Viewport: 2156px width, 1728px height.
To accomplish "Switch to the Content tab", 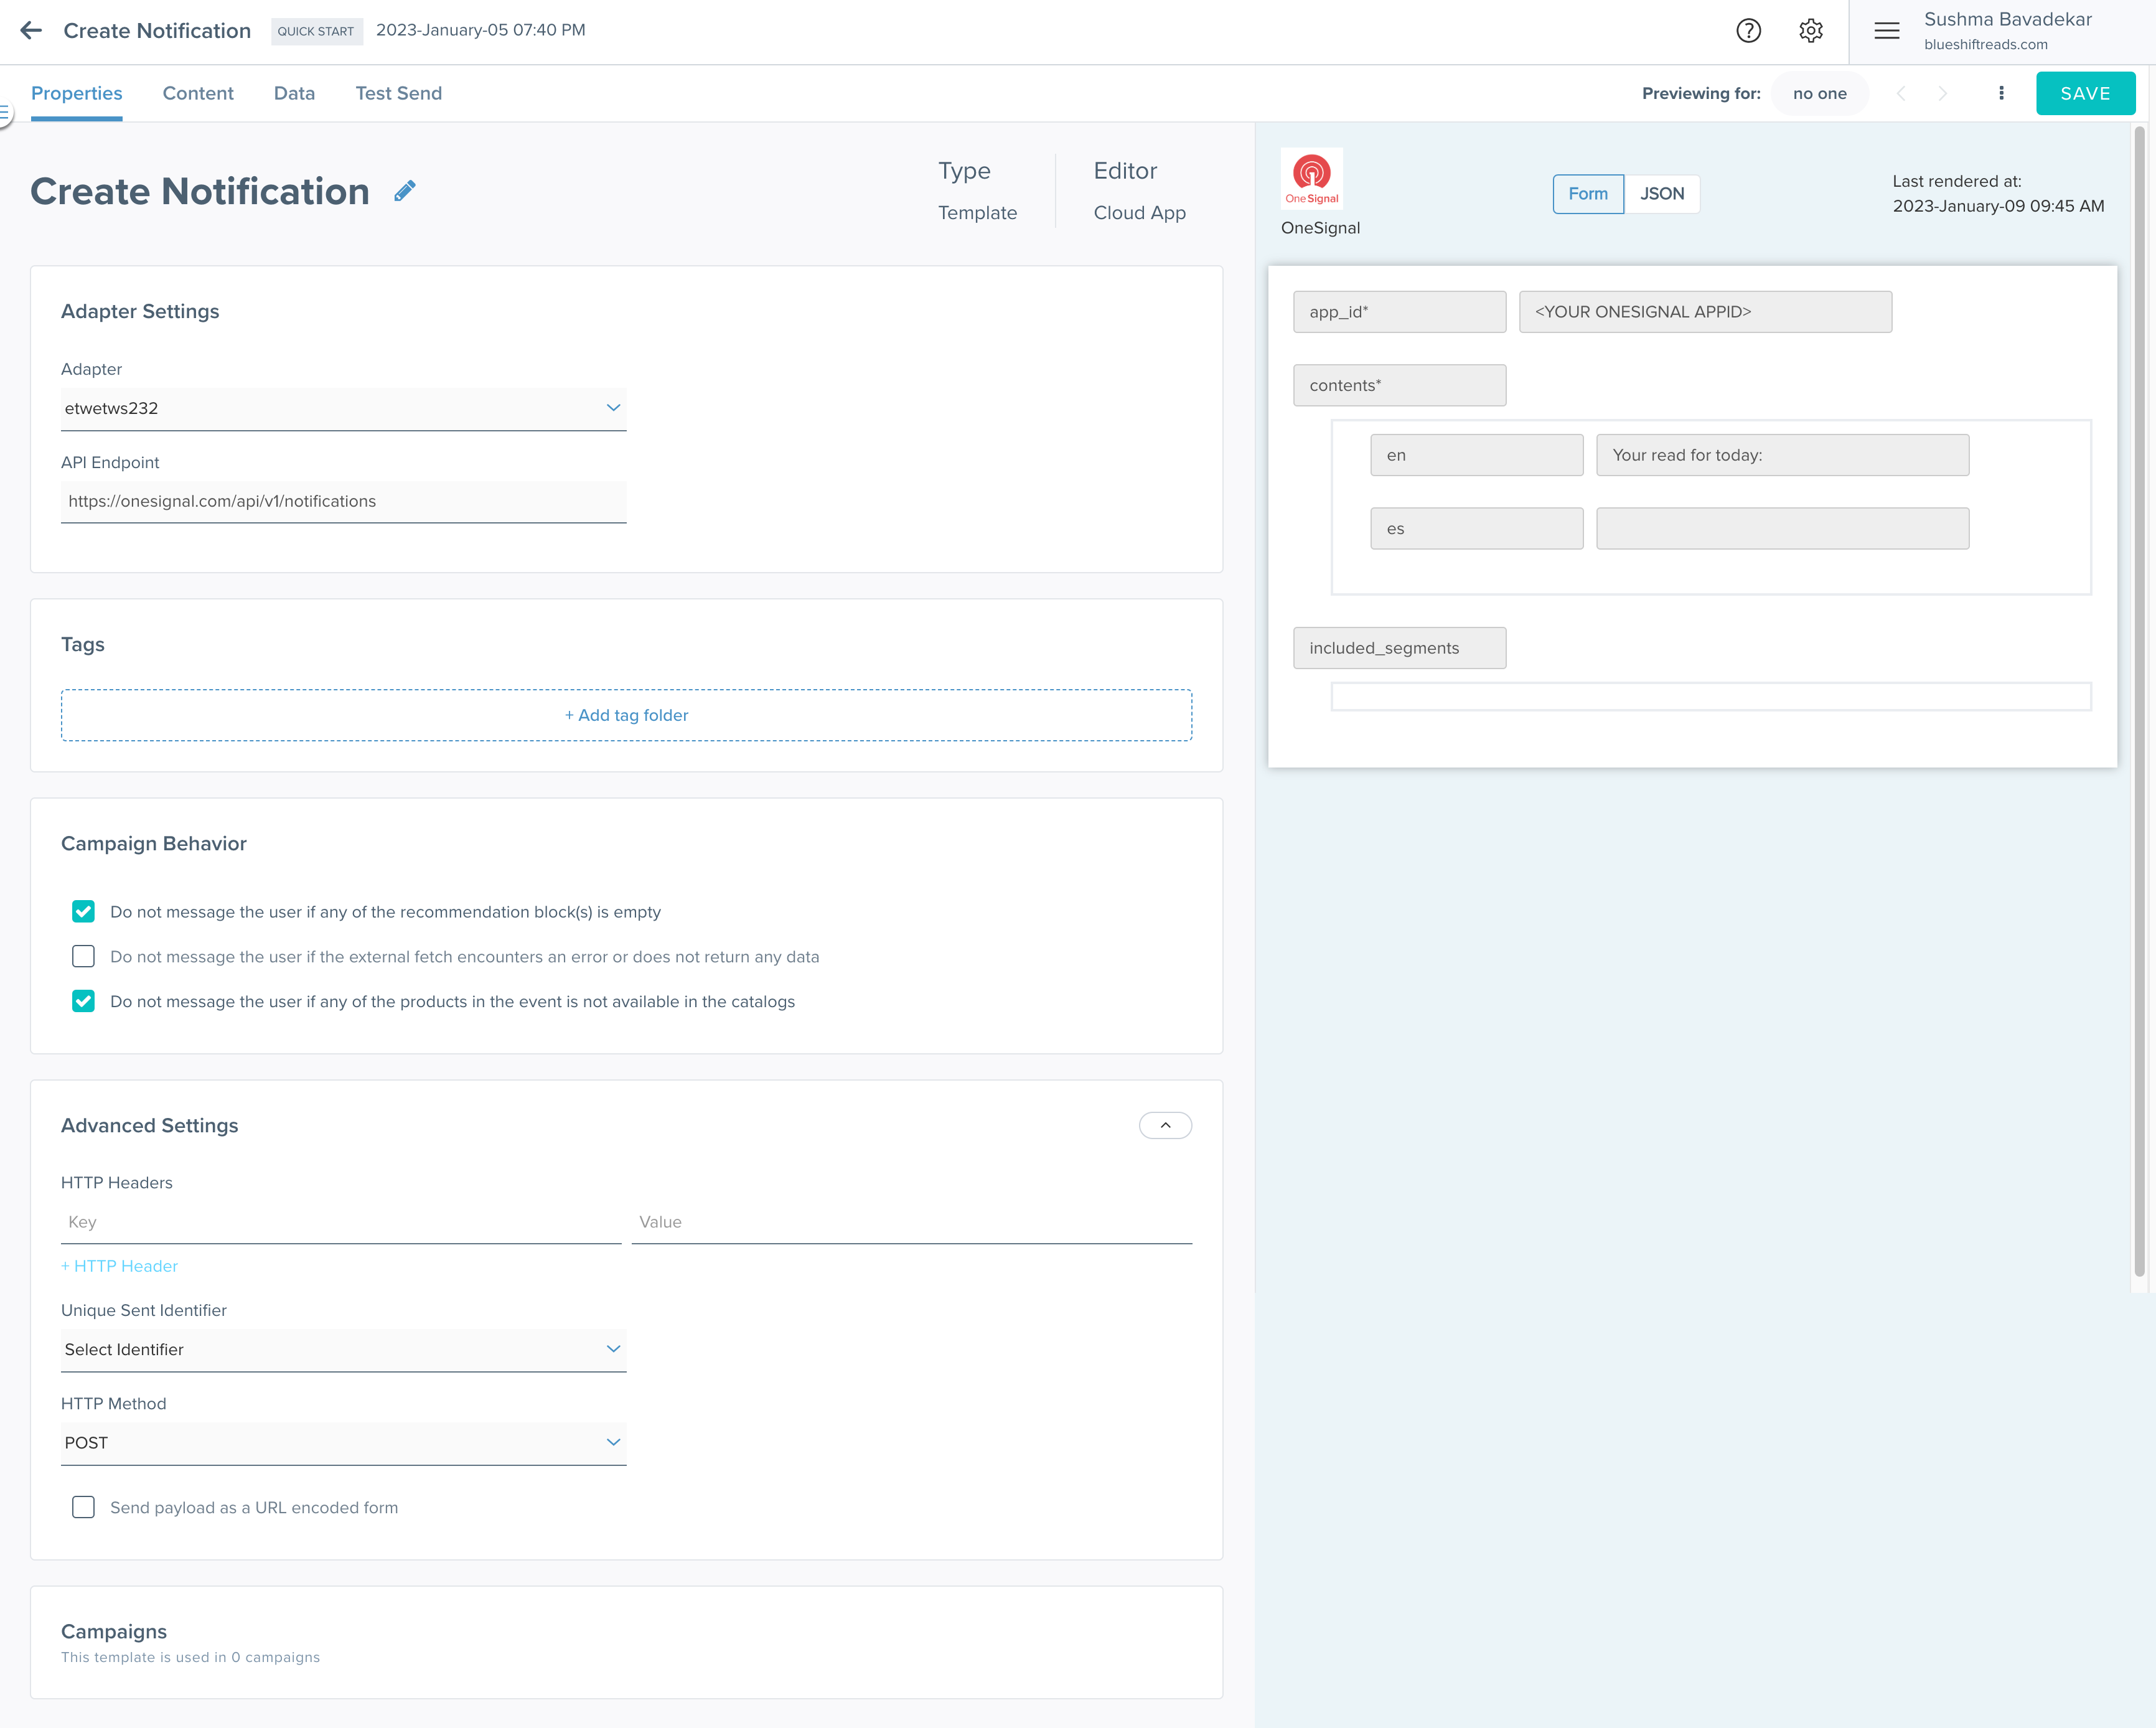I will (x=198, y=93).
